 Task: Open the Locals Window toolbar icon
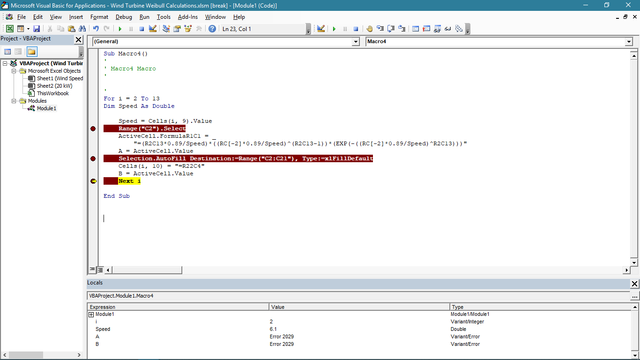pyautogui.click(x=415, y=29)
